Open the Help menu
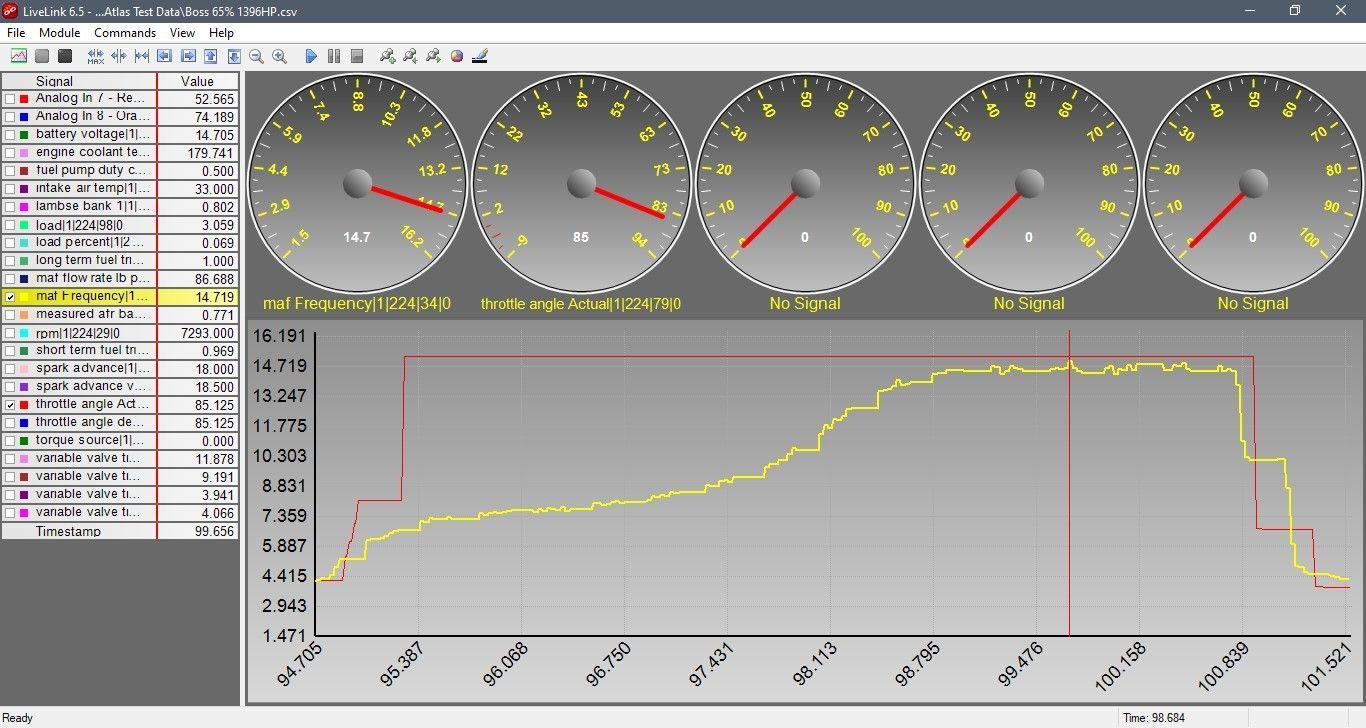 click(221, 33)
